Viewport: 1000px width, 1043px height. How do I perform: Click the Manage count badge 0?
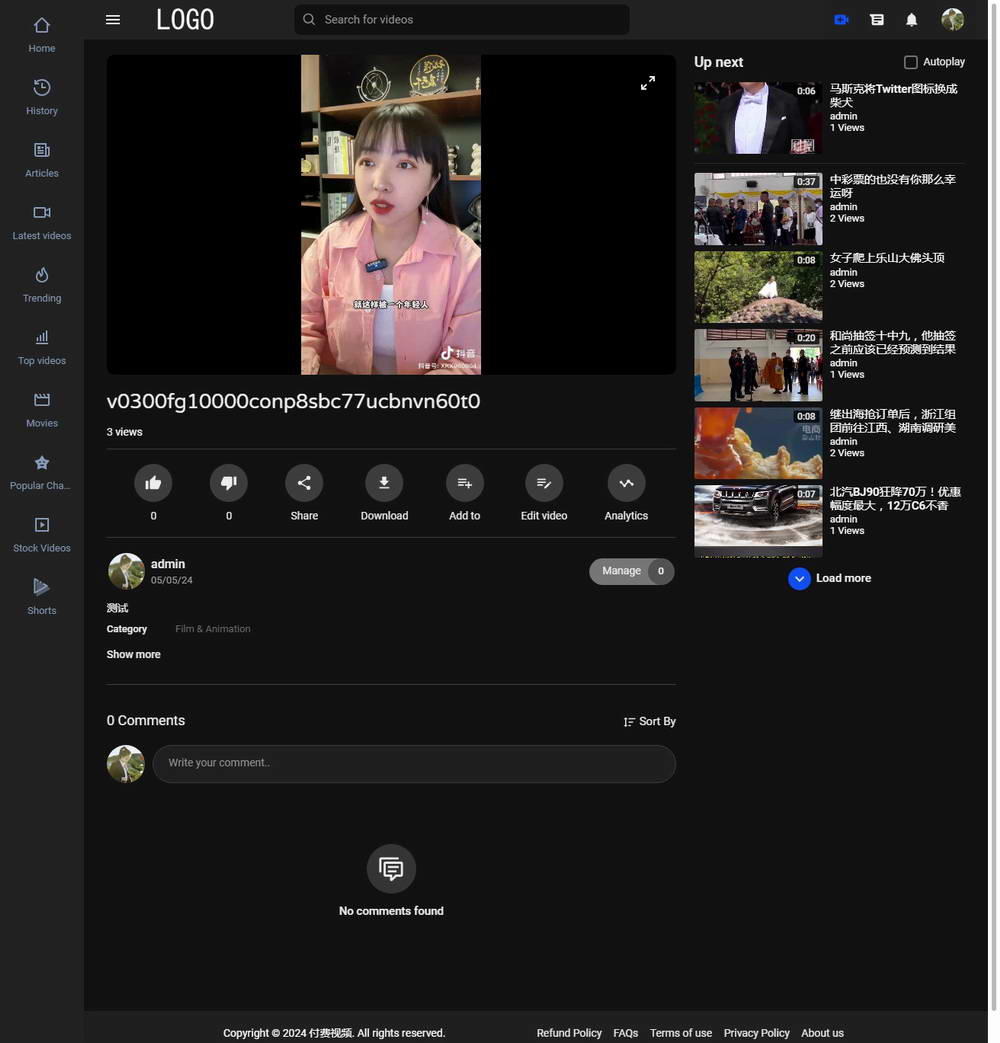[661, 571]
